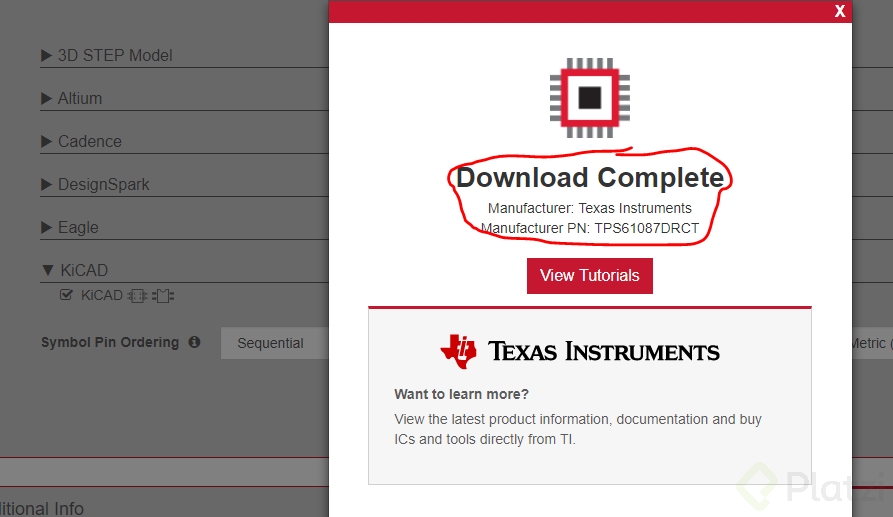This screenshot has width=893, height=517.
Task: Click the product information description text
Action: tap(577, 429)
